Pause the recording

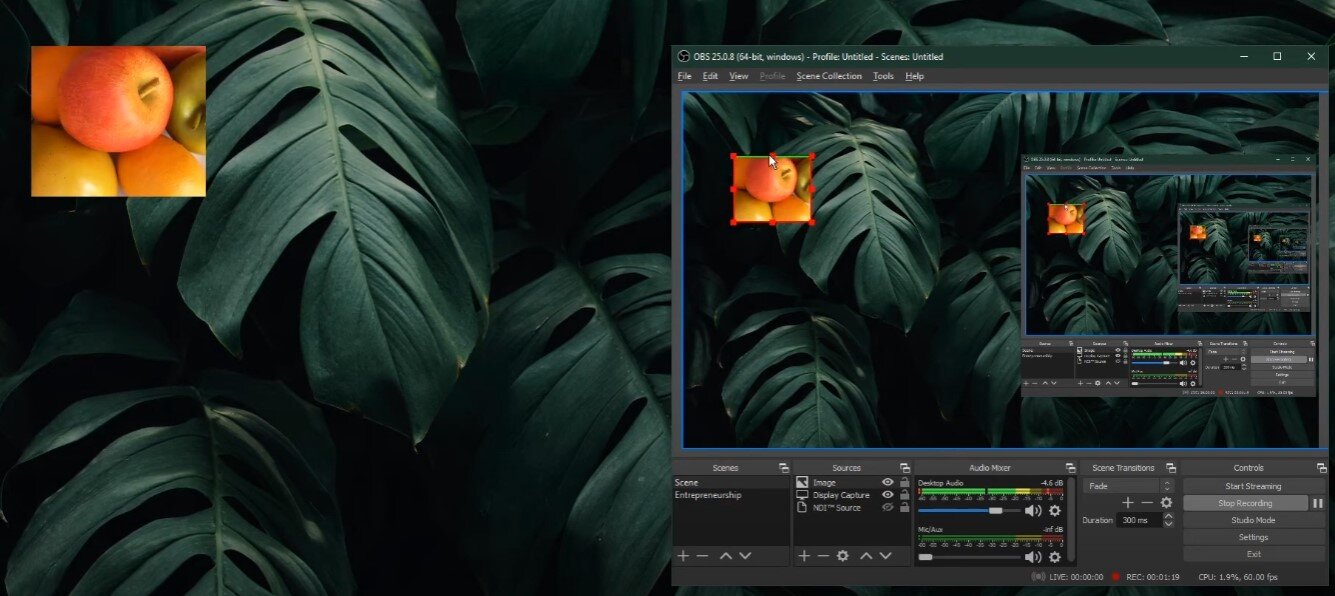point(1317,504)
